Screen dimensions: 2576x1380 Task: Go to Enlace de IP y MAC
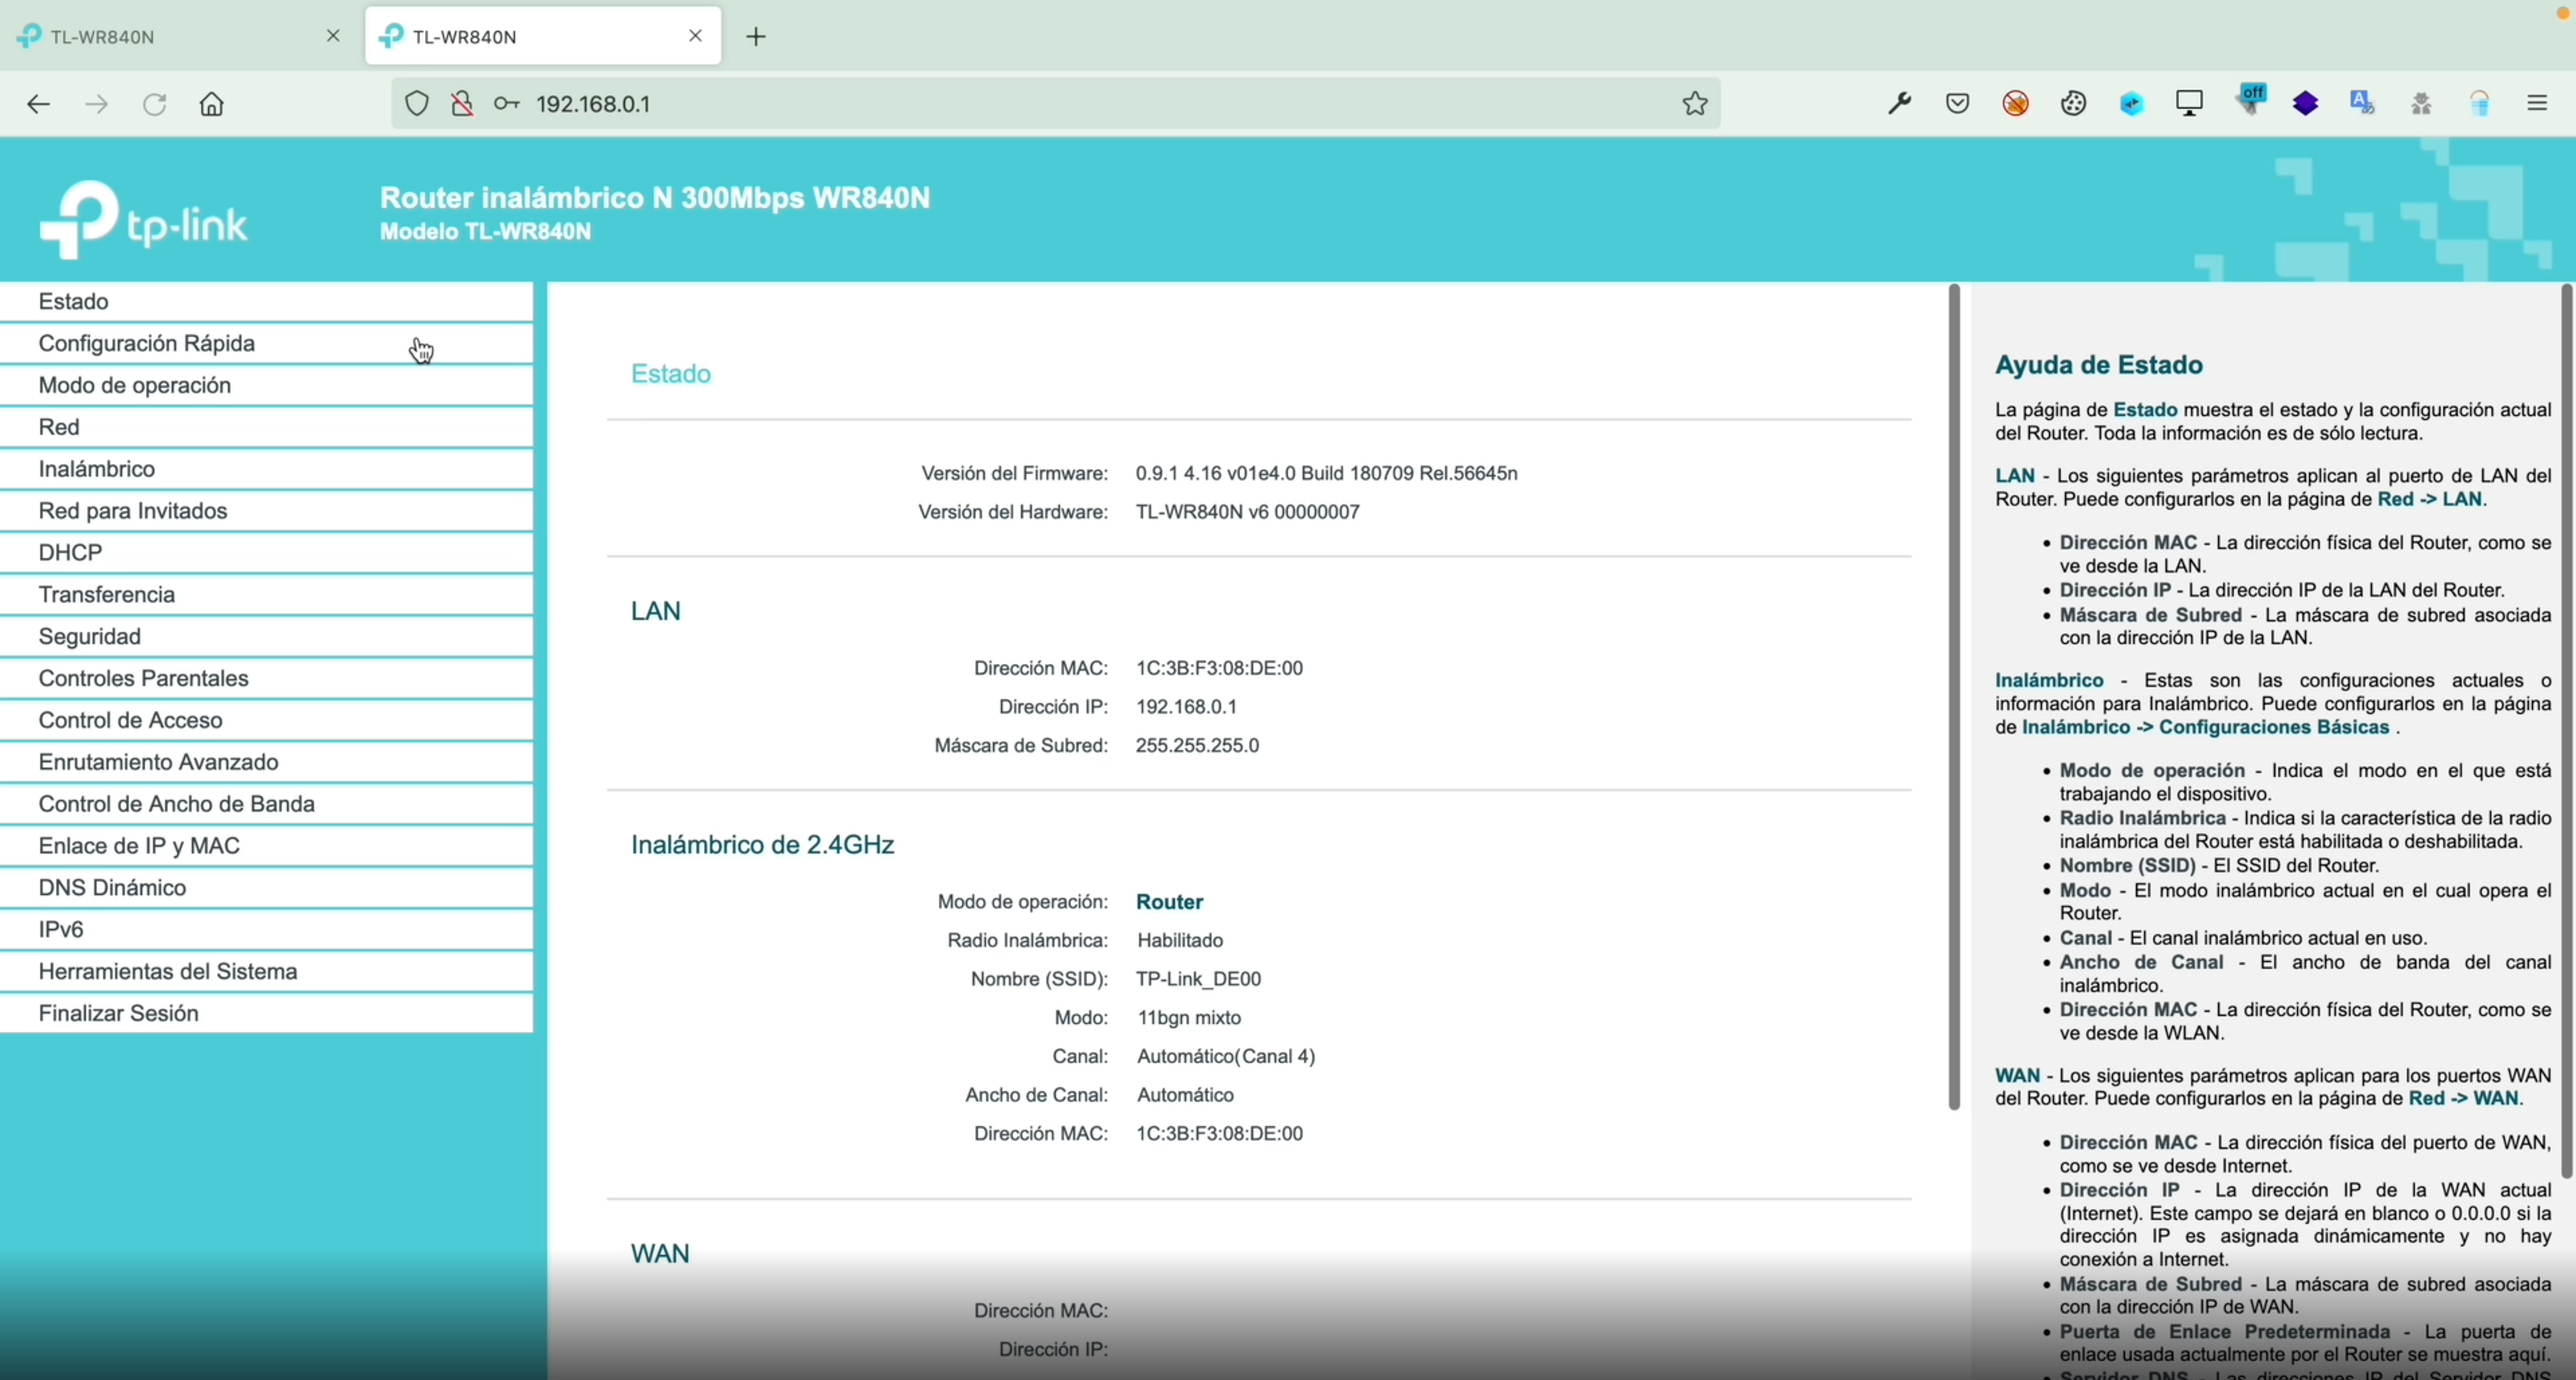(266, 846)
